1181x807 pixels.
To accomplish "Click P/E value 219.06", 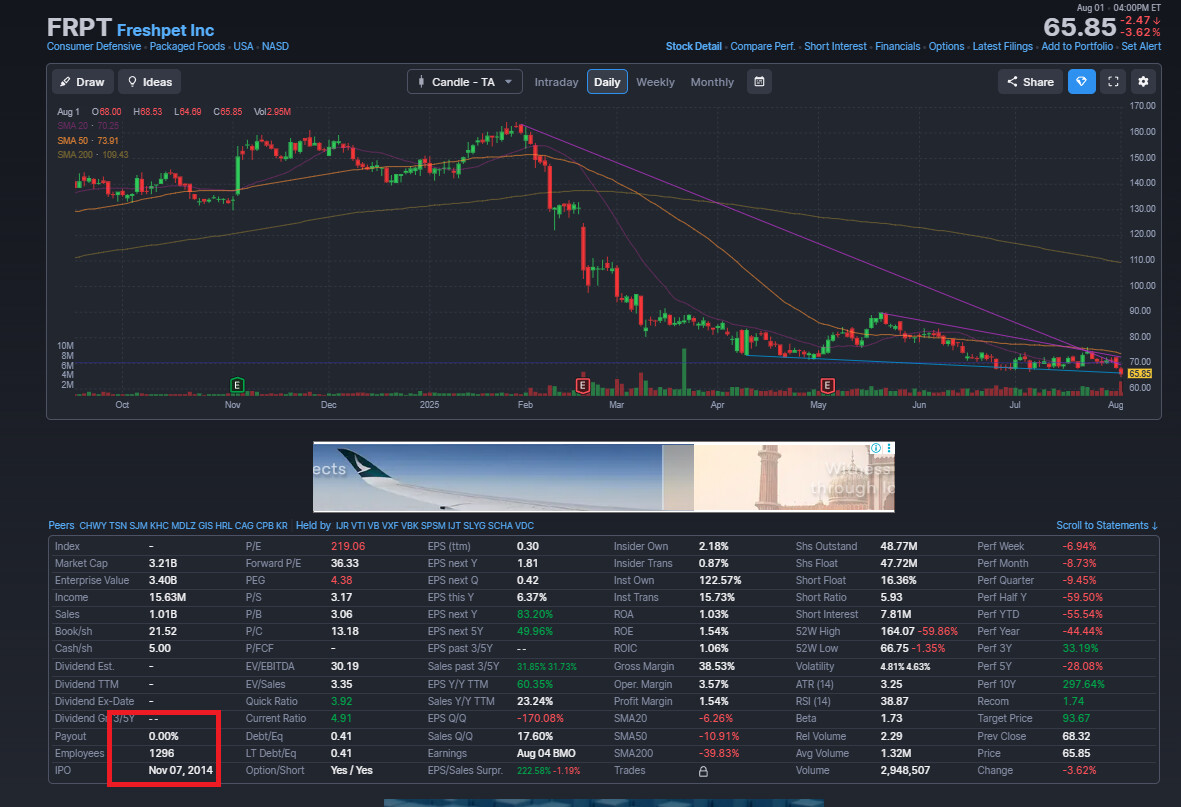I will [348, 546].
